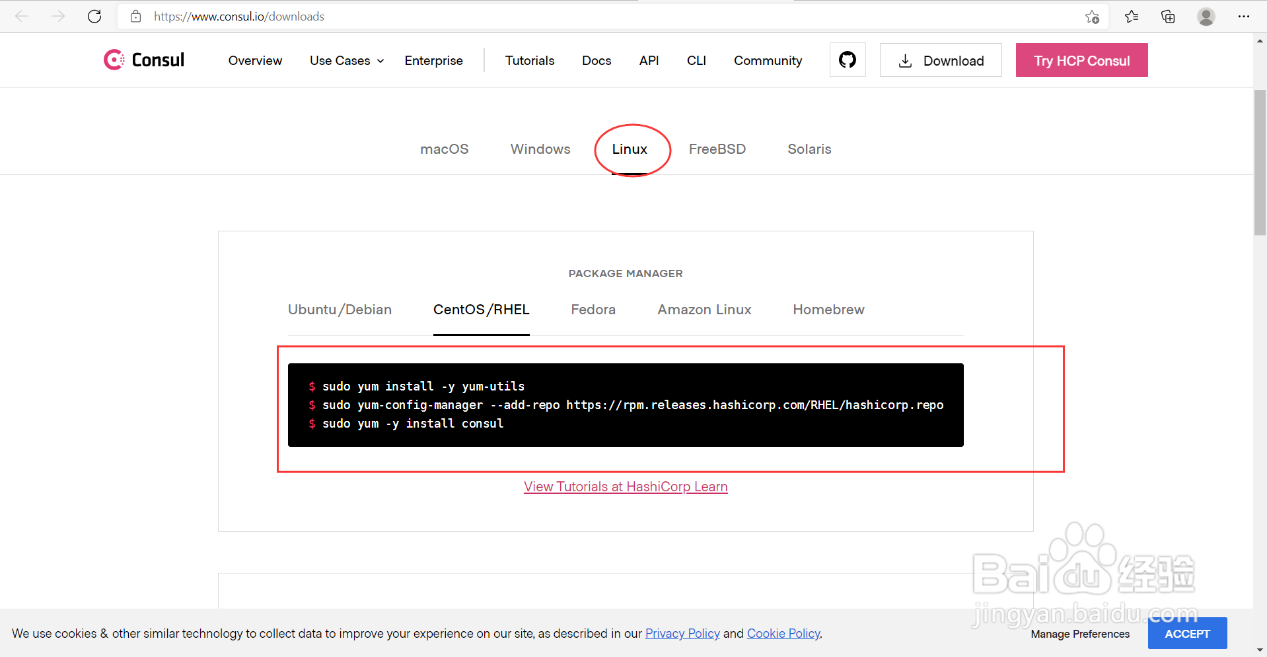Switch to Amazon Linux package tab

point(704,310)
